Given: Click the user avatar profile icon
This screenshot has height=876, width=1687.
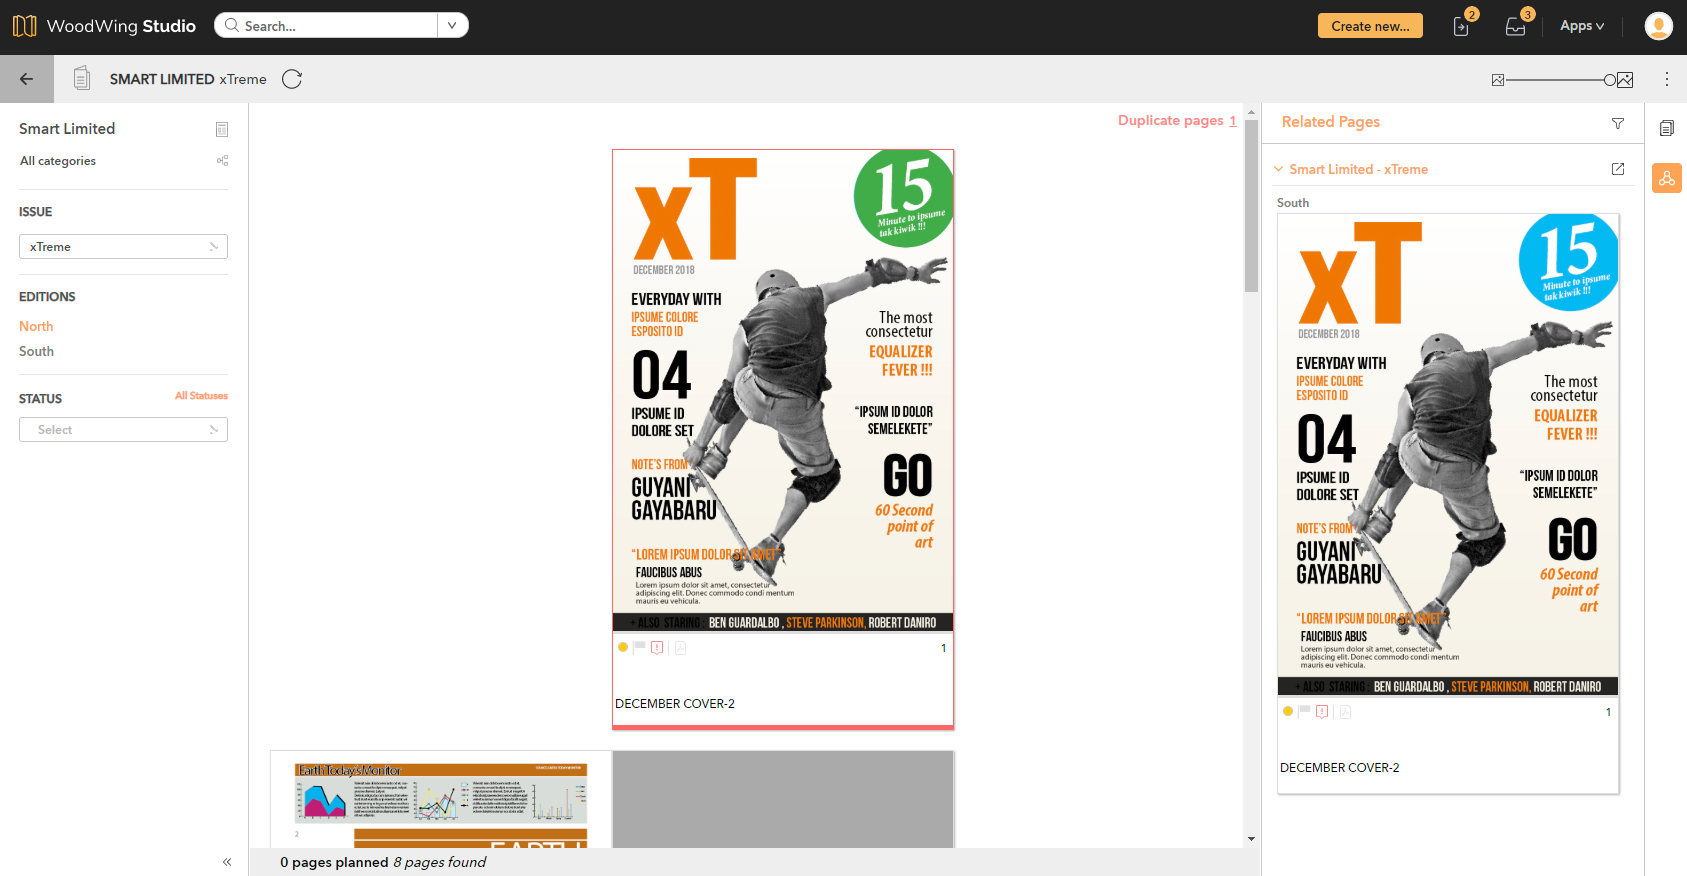Looking at the screenshot, I should coord(1658,26).
